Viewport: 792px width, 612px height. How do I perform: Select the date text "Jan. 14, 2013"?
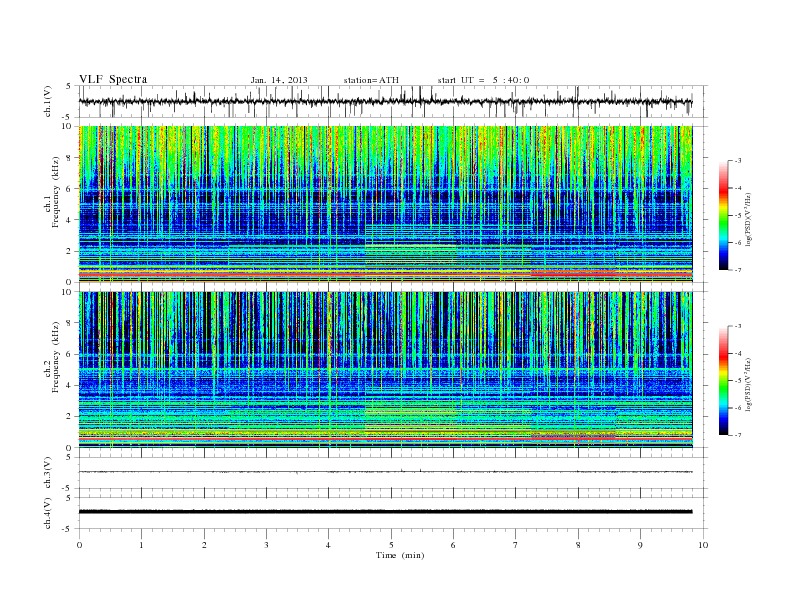tap(279, 80)
